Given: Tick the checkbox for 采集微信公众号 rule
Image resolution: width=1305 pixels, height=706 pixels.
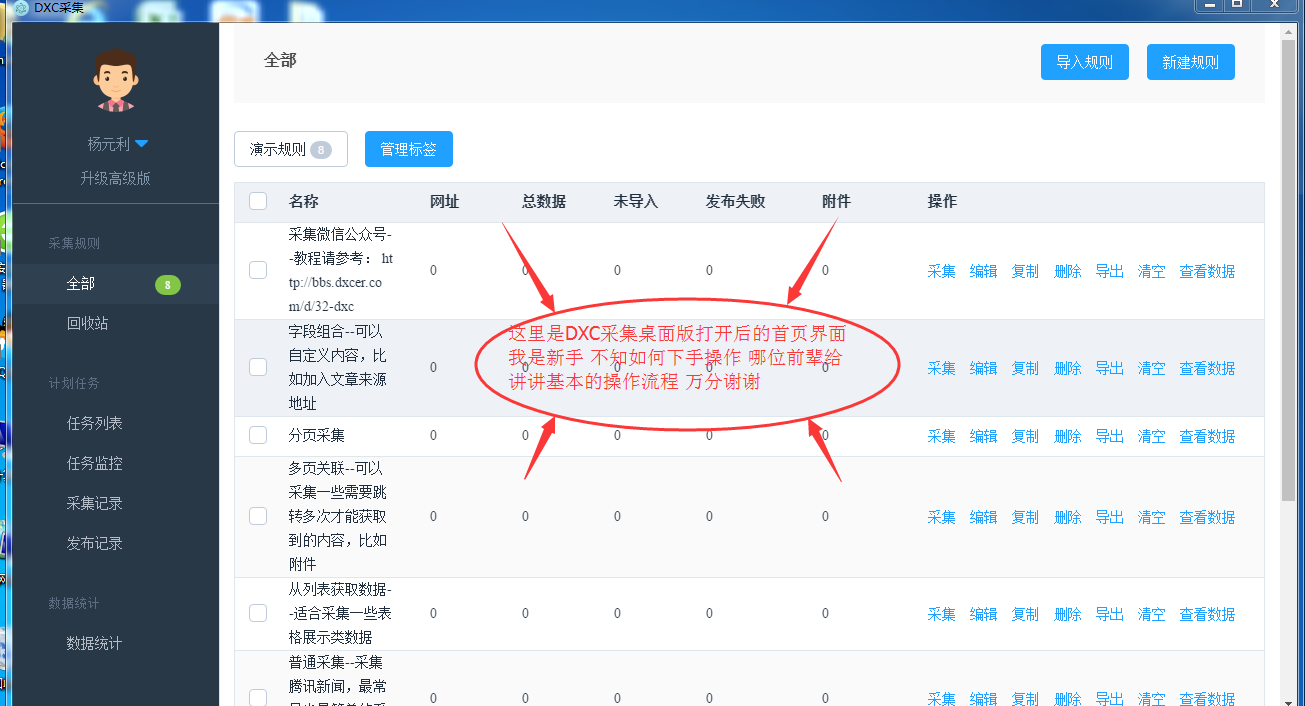Looking at the screenshot, I should tap(258, 270).
